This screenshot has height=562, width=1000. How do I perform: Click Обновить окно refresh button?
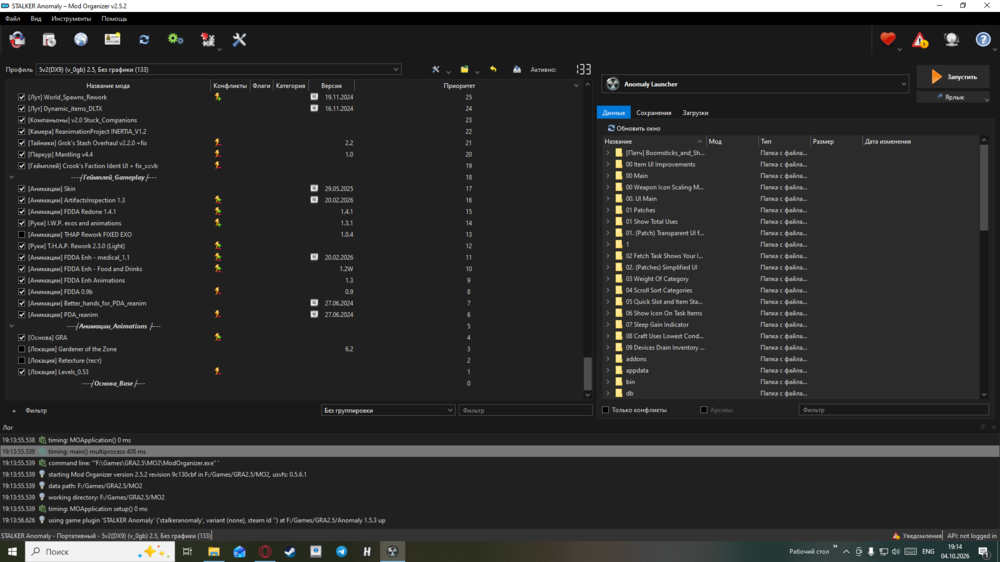[634, 128]
